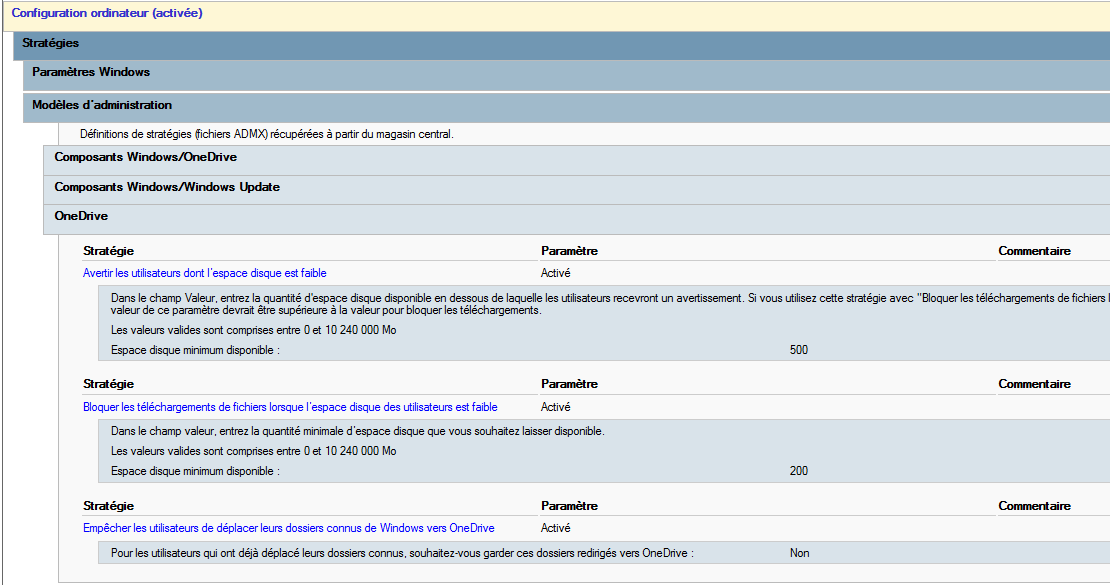The image size is (1110, 585).
Task: Collapse the Modèles d'administration header
Action: pos(102,105)
